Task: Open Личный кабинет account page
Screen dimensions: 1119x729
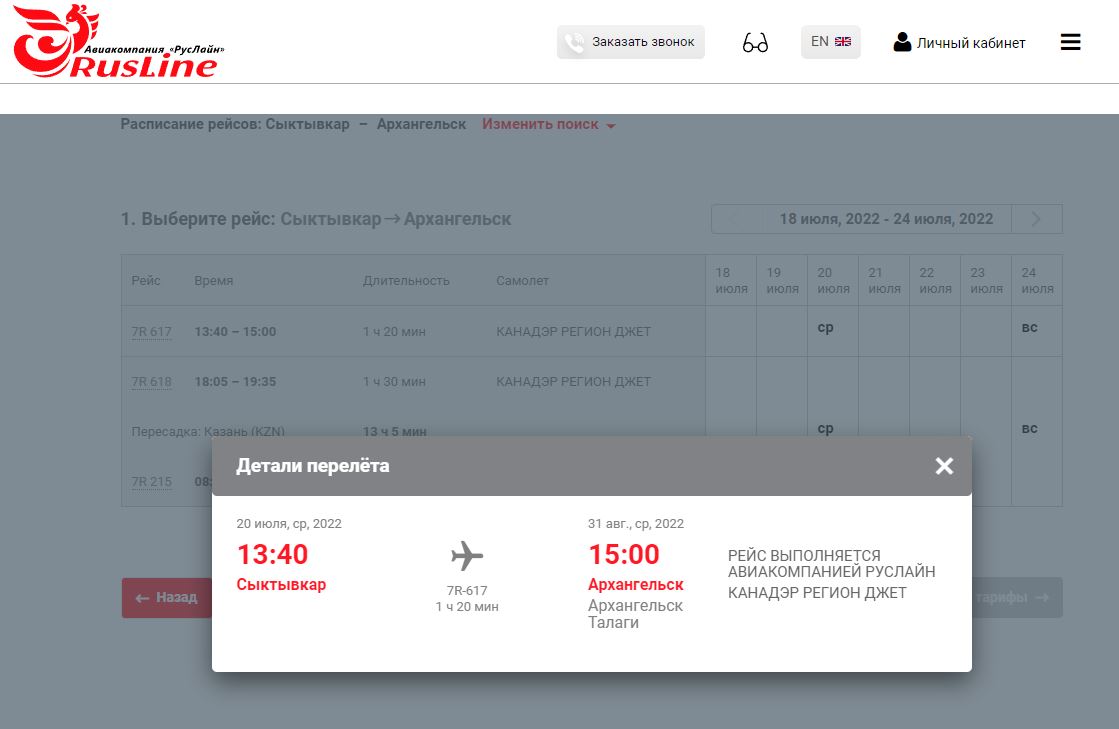Action: point(959,43)
